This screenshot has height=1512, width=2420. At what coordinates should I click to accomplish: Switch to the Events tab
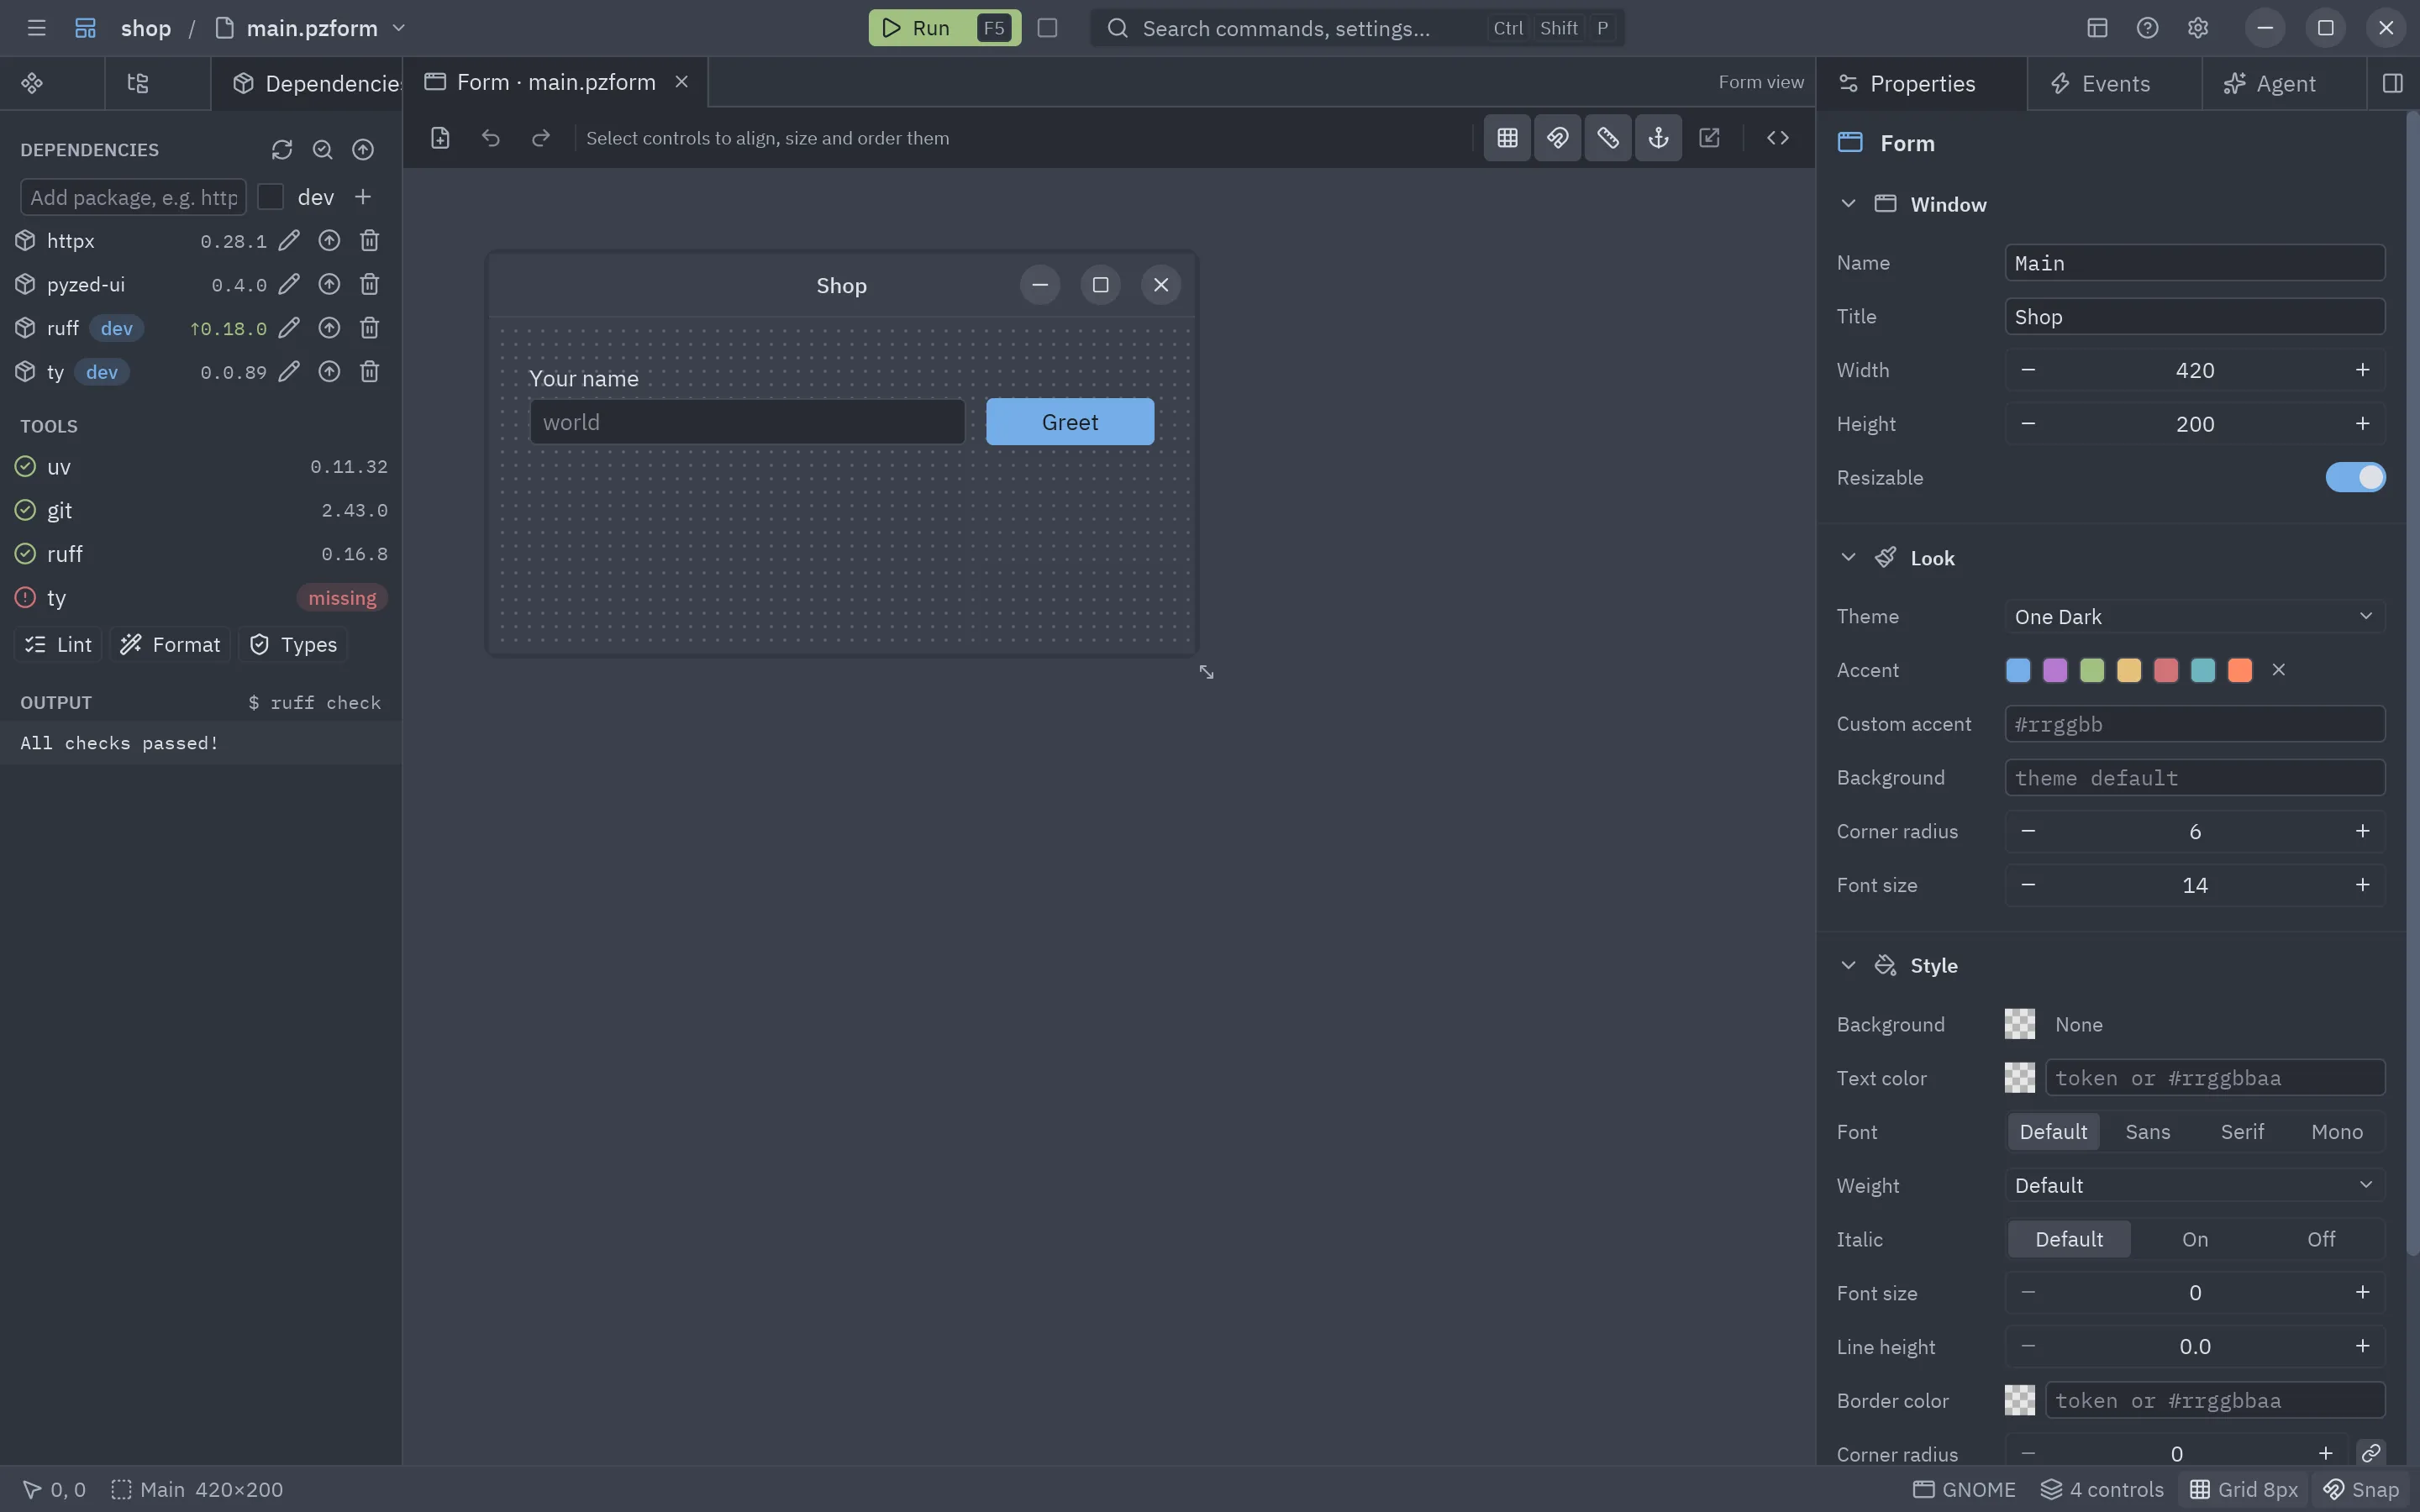click(2114, 84)
